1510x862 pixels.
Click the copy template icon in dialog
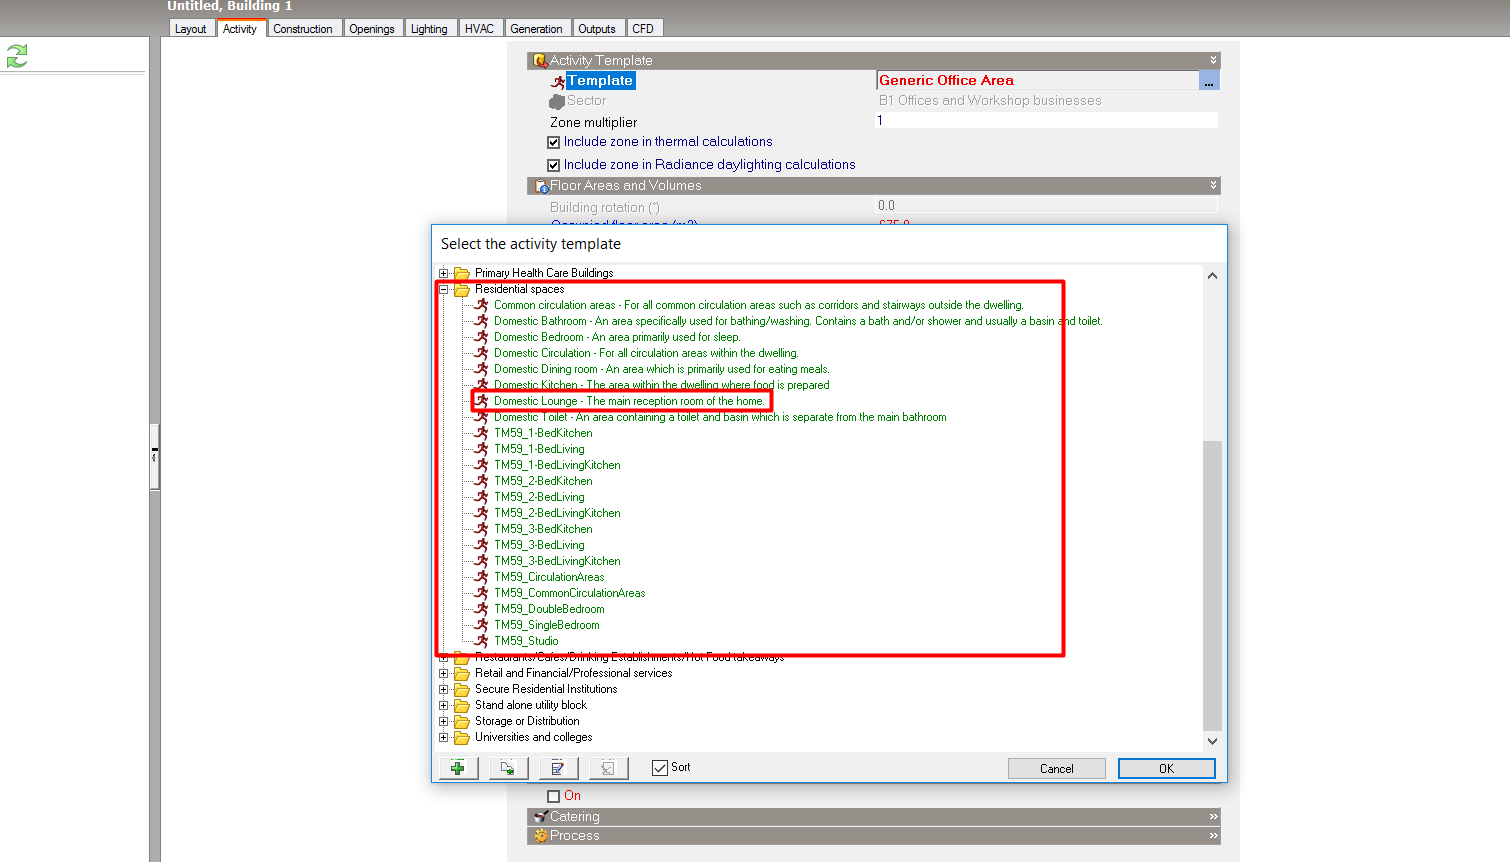point(508,768)
